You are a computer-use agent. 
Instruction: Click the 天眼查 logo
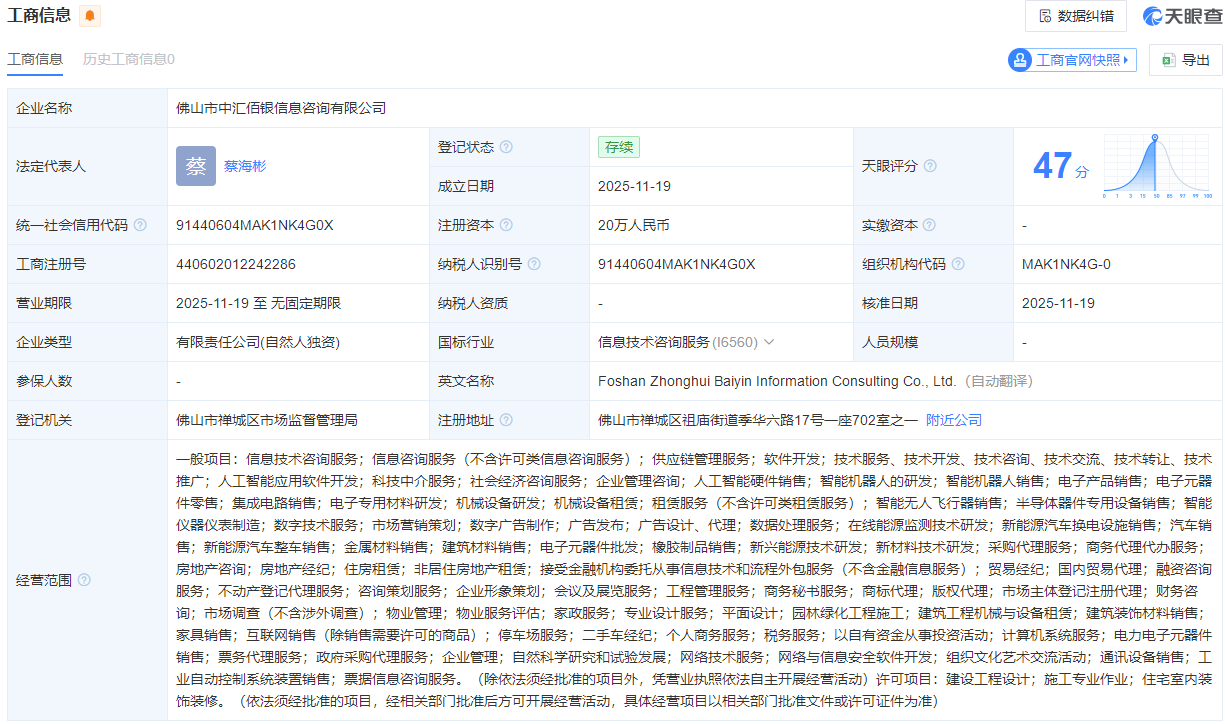pos(1182,16)
